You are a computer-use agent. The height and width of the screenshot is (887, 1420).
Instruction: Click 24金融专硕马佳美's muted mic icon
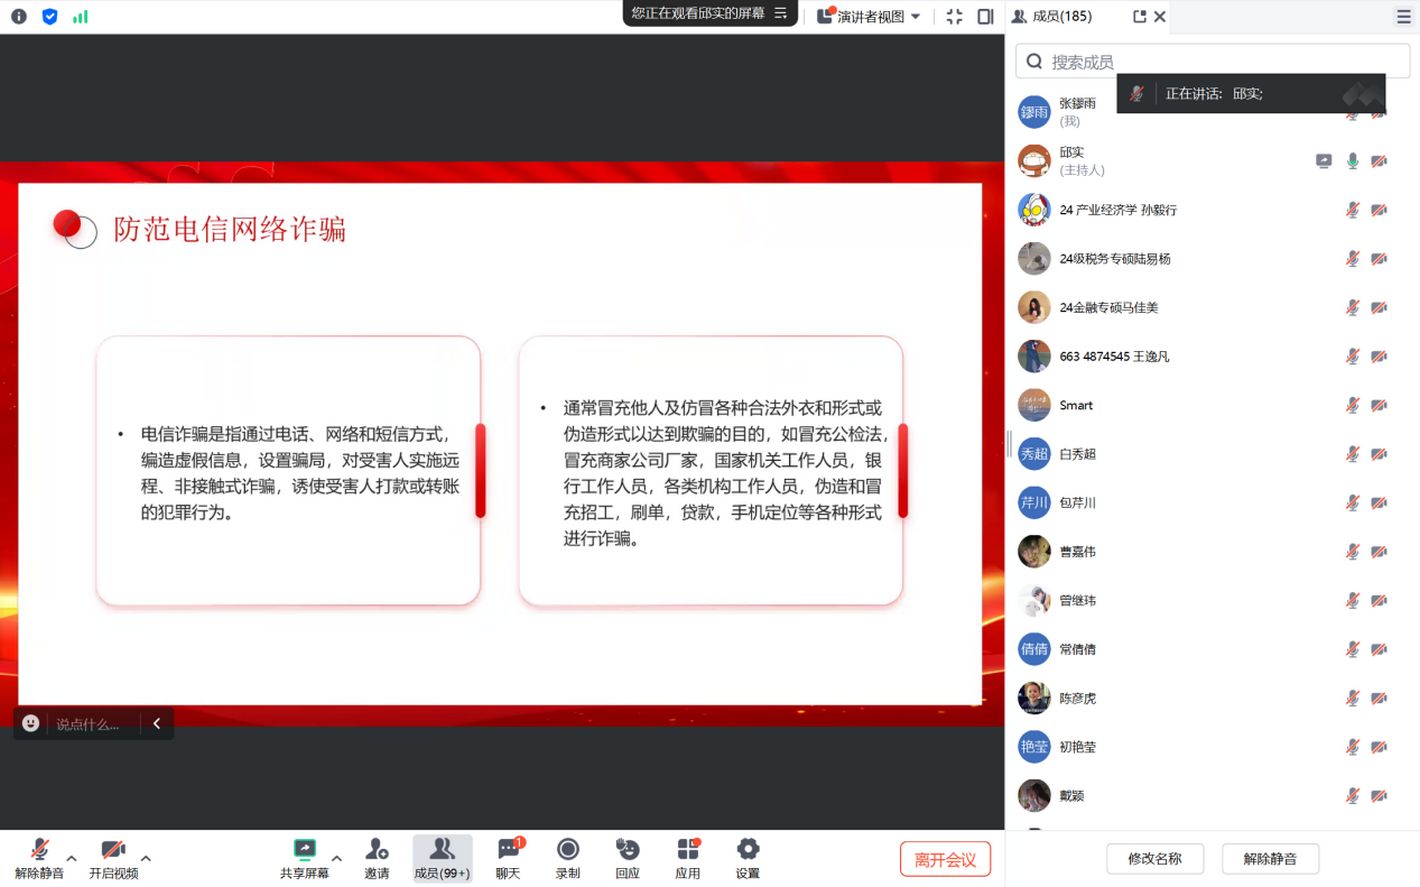coord(1352,308)
